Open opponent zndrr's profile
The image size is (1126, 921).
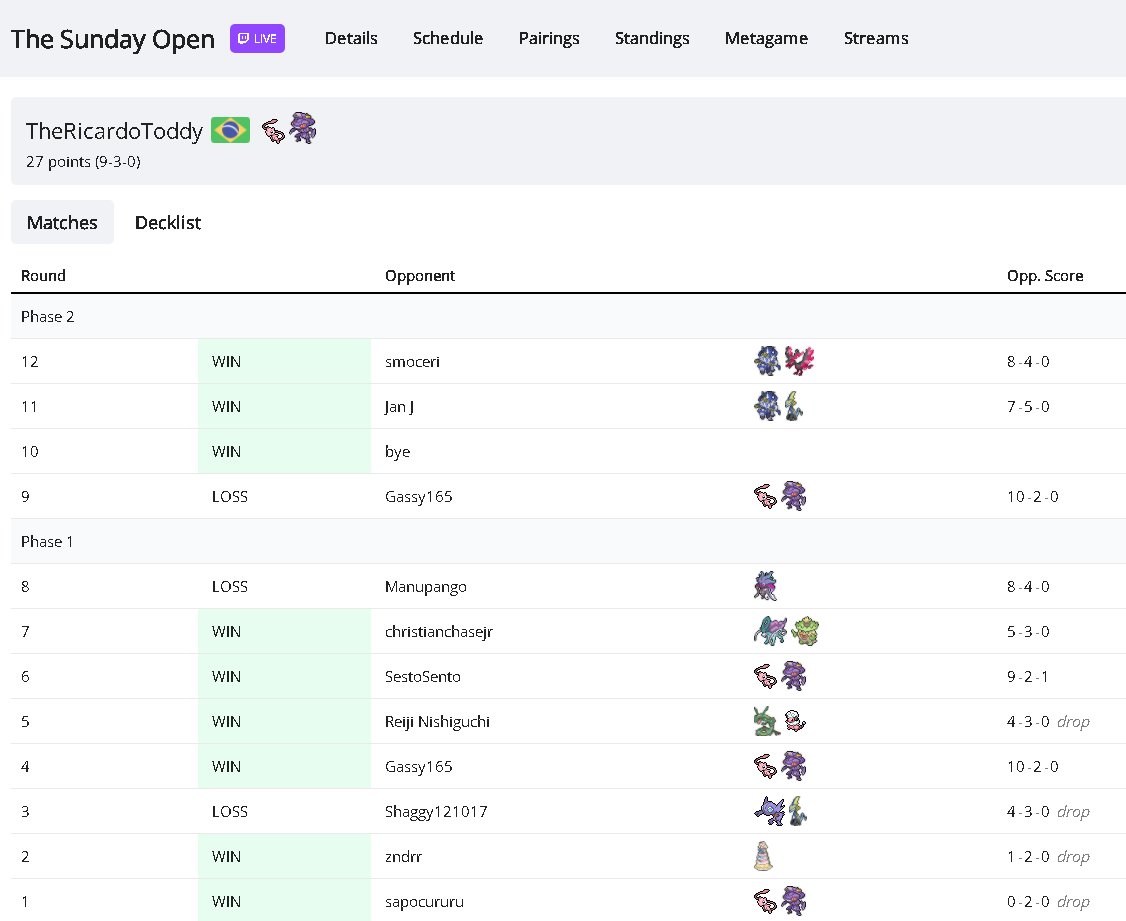404,857
